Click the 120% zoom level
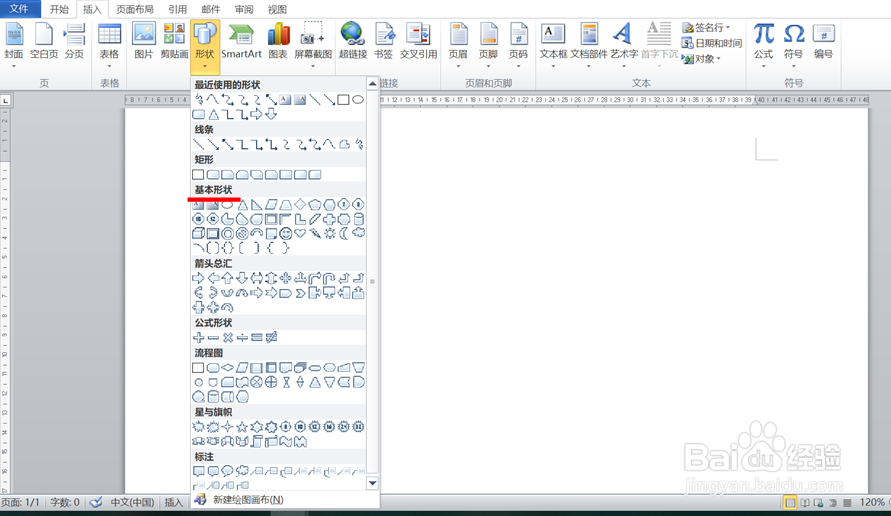 tap(872, 502)
